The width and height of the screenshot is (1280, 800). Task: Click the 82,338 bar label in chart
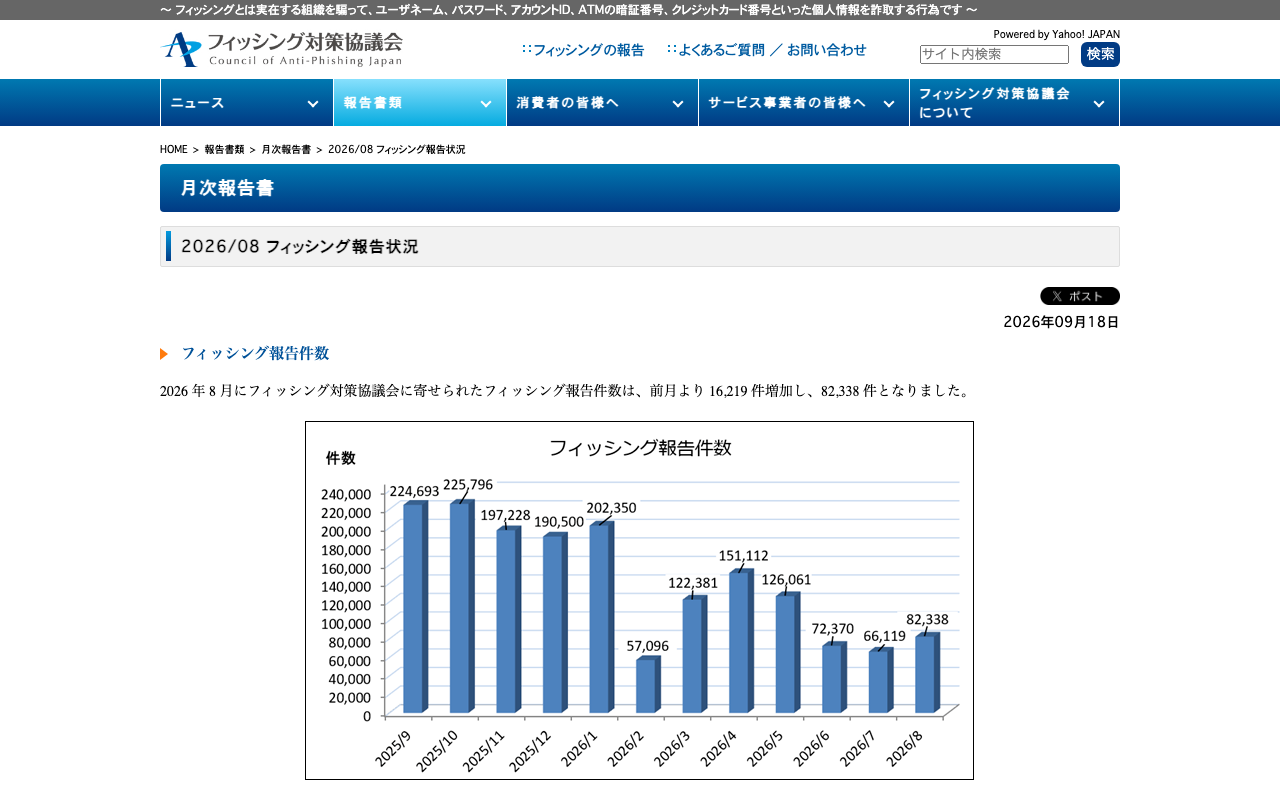coord(927,620)
